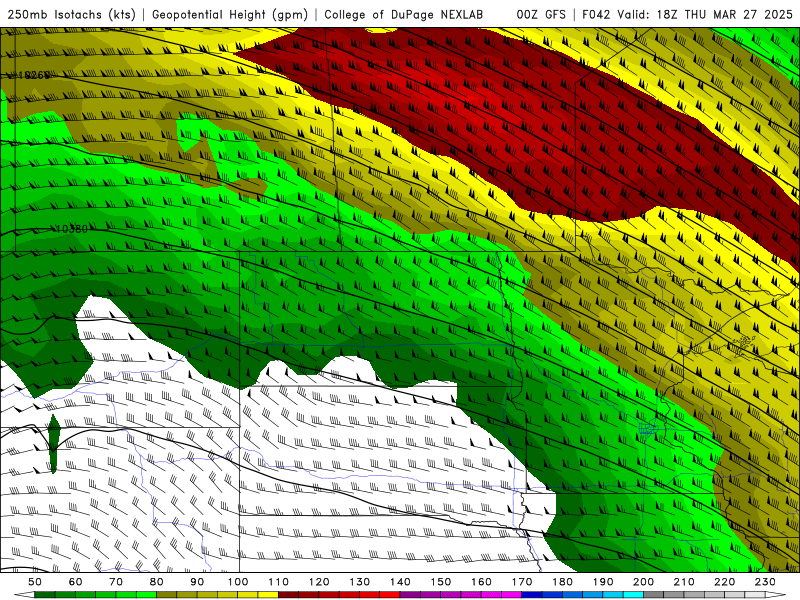Click the 'Geopotential Height (gpm)' title text
Image resolution: width=800 pixels, height=600 pixels.
click(230, 15)
